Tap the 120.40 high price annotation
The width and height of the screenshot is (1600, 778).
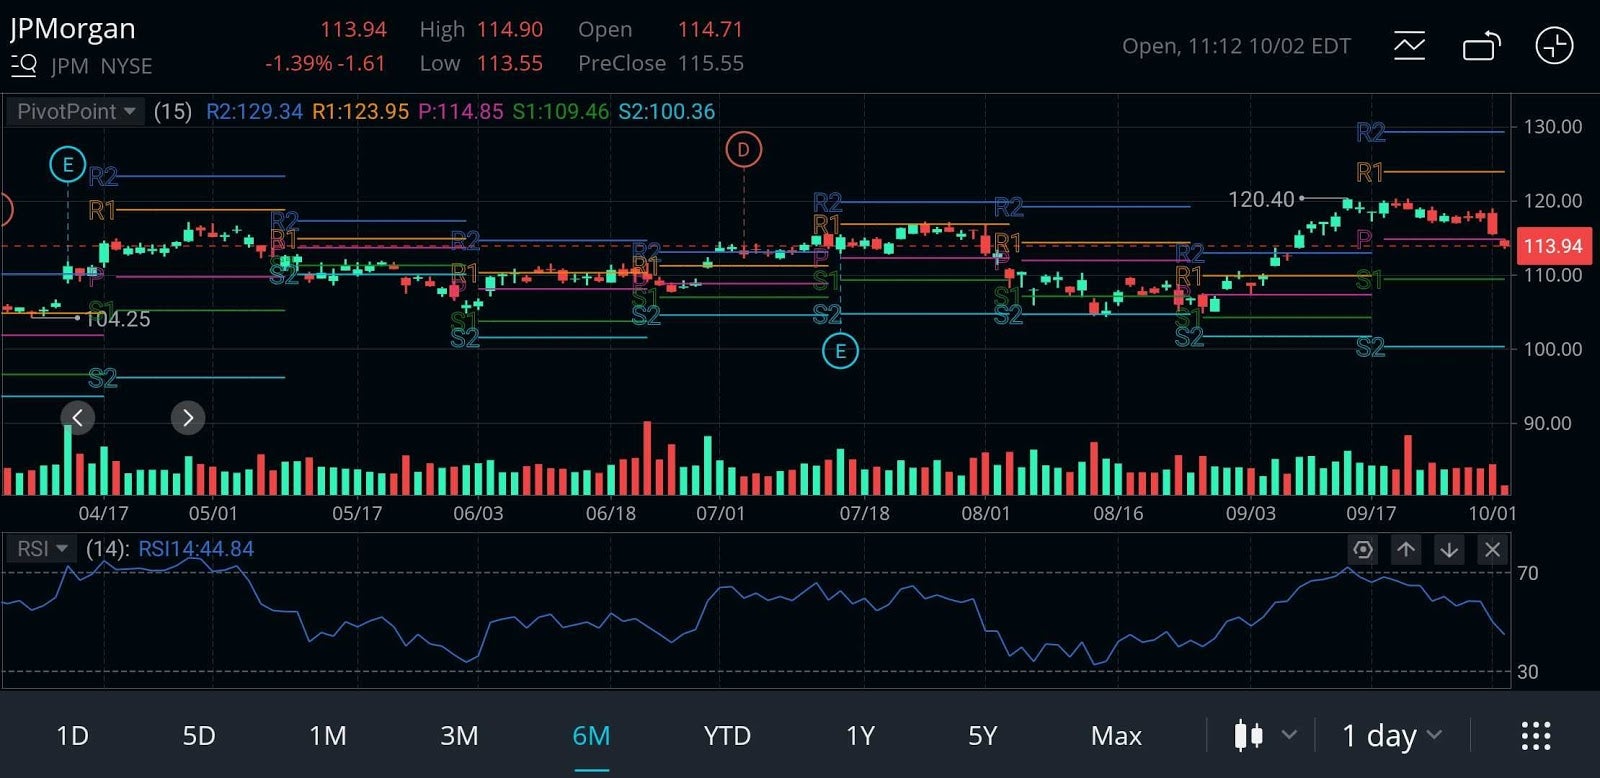pos(1260,199)
